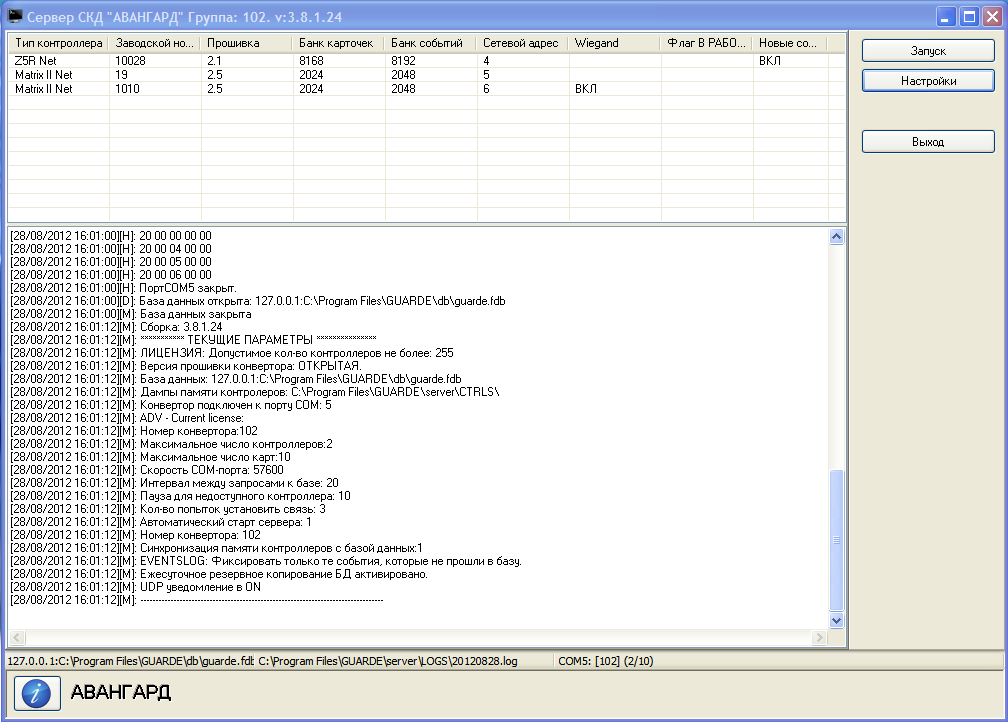Click ВКЛ in the Wiegand column

(x=586, y=89)
